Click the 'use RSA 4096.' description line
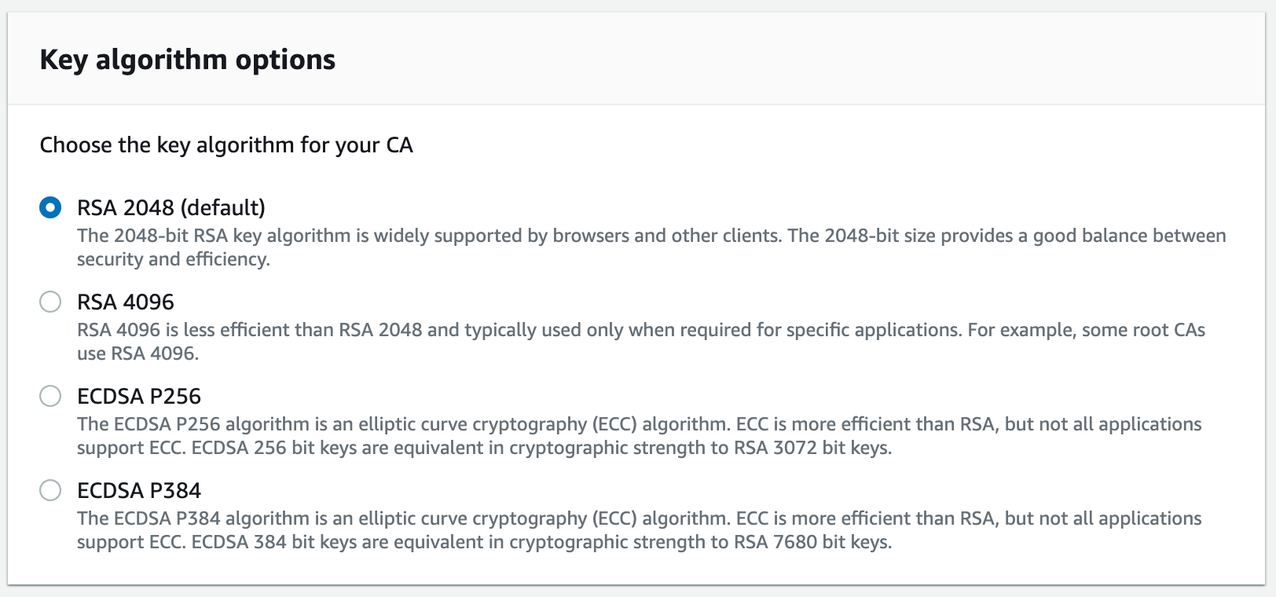 (x=138, y=353)
